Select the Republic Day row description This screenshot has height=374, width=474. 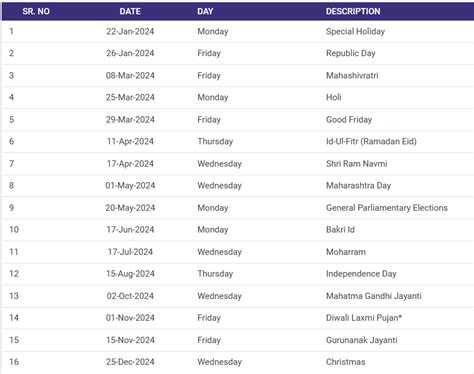coord(351,53)
